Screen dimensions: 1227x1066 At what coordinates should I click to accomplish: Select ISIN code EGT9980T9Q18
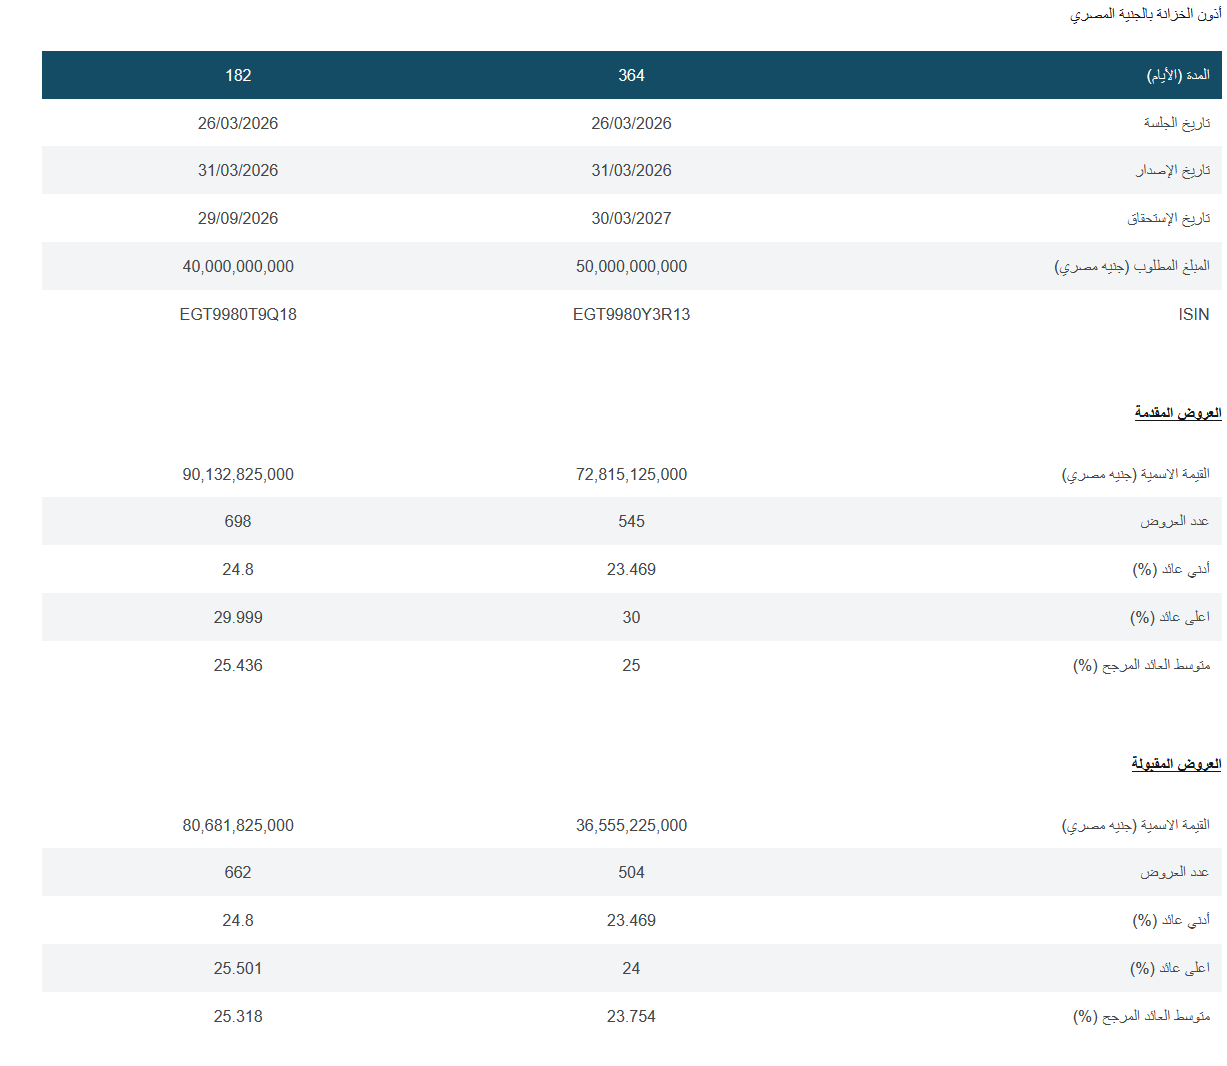[x=238, y=315]
